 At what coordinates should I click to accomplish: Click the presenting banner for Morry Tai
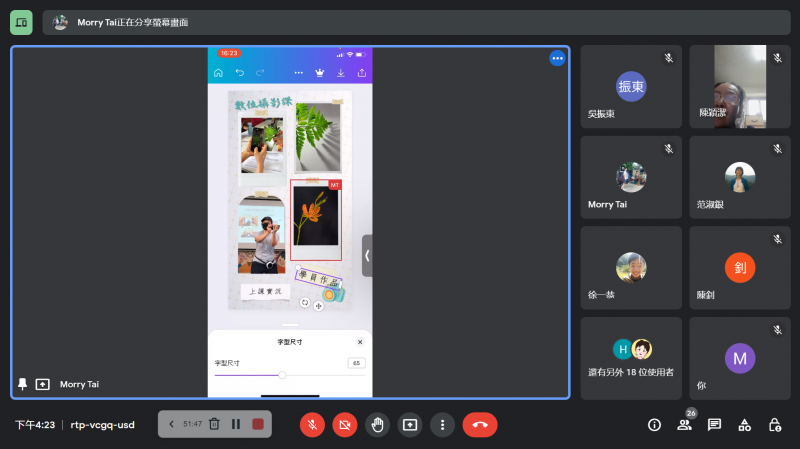[x=416, y=22]
